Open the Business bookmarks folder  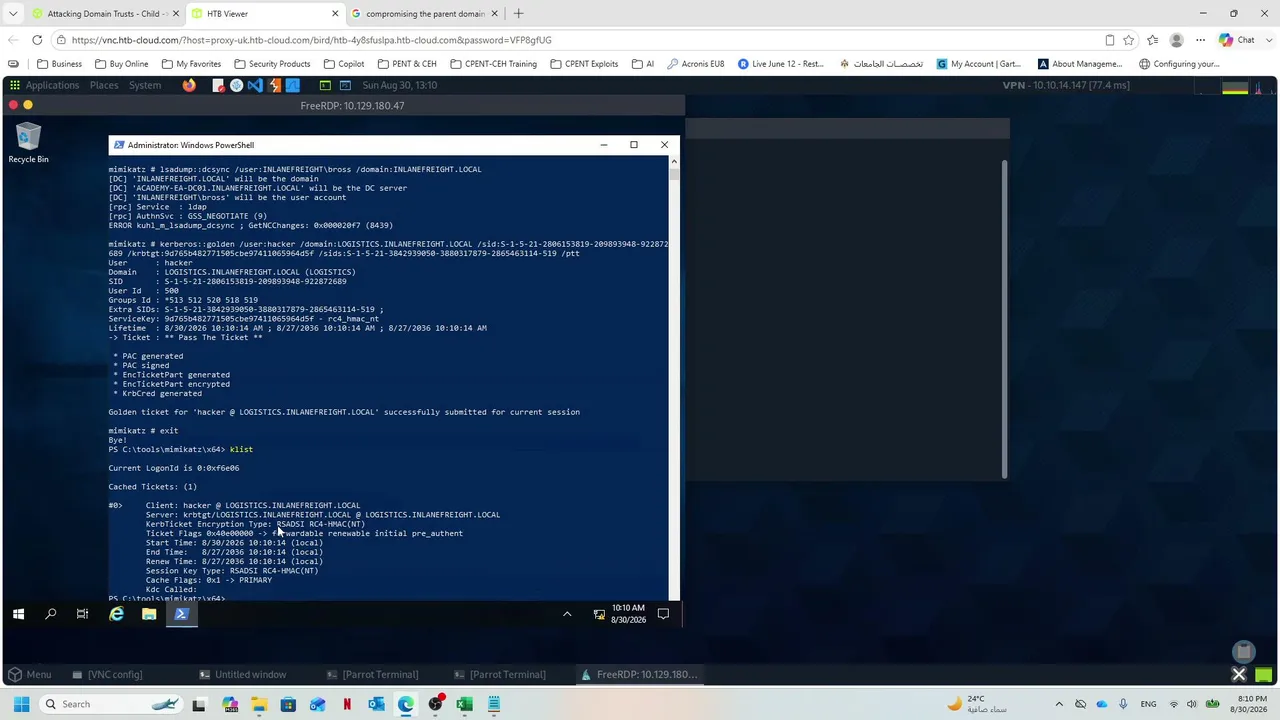(60, 64)
